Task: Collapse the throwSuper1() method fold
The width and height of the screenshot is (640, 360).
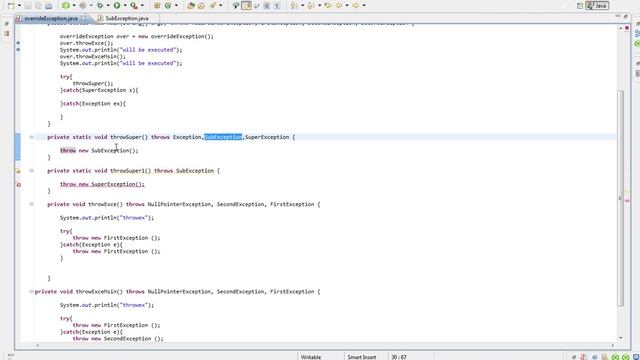Action: (31, 171)
